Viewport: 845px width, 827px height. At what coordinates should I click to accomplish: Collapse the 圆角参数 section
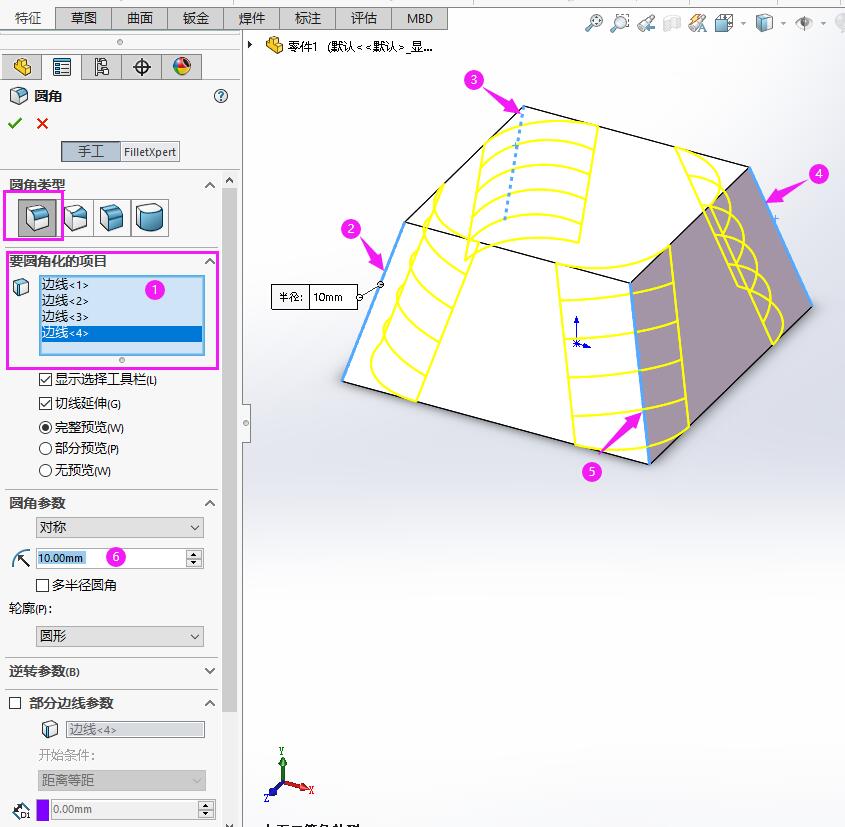point(208,503)
